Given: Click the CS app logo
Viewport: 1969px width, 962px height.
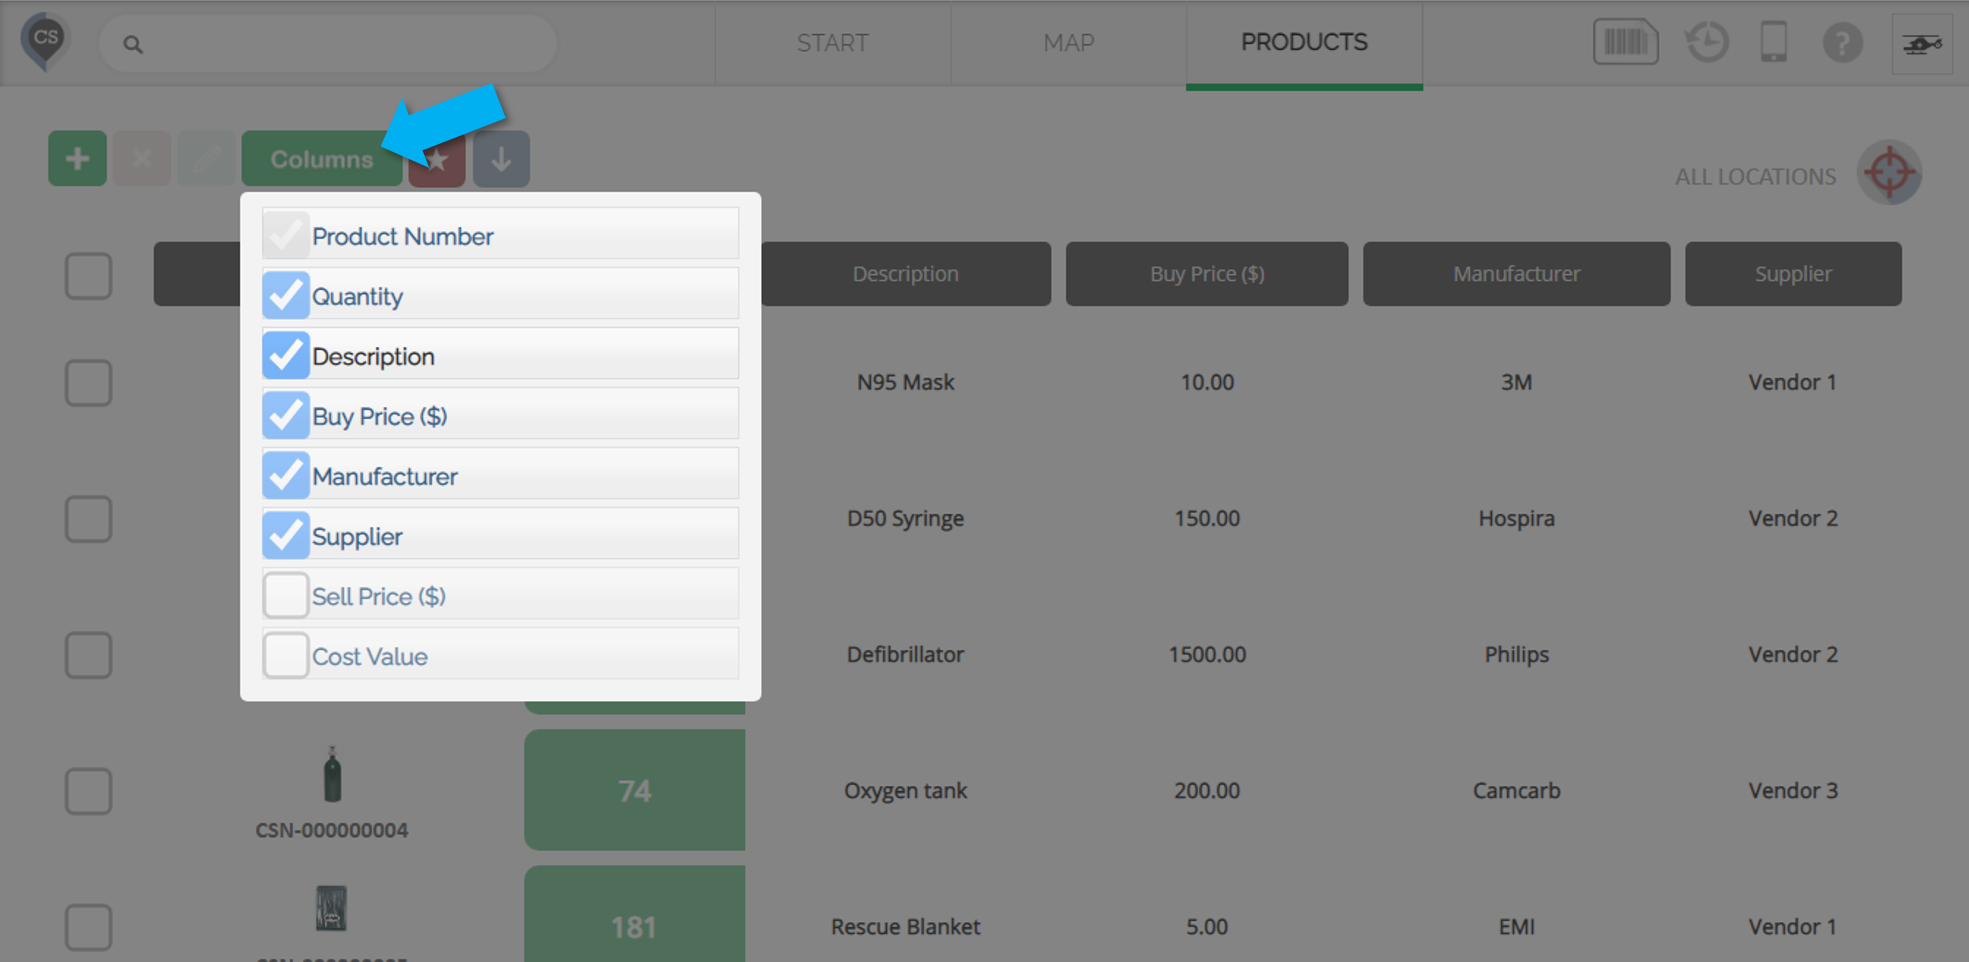Looking at the screenshot, I should (x=45, y=42).
